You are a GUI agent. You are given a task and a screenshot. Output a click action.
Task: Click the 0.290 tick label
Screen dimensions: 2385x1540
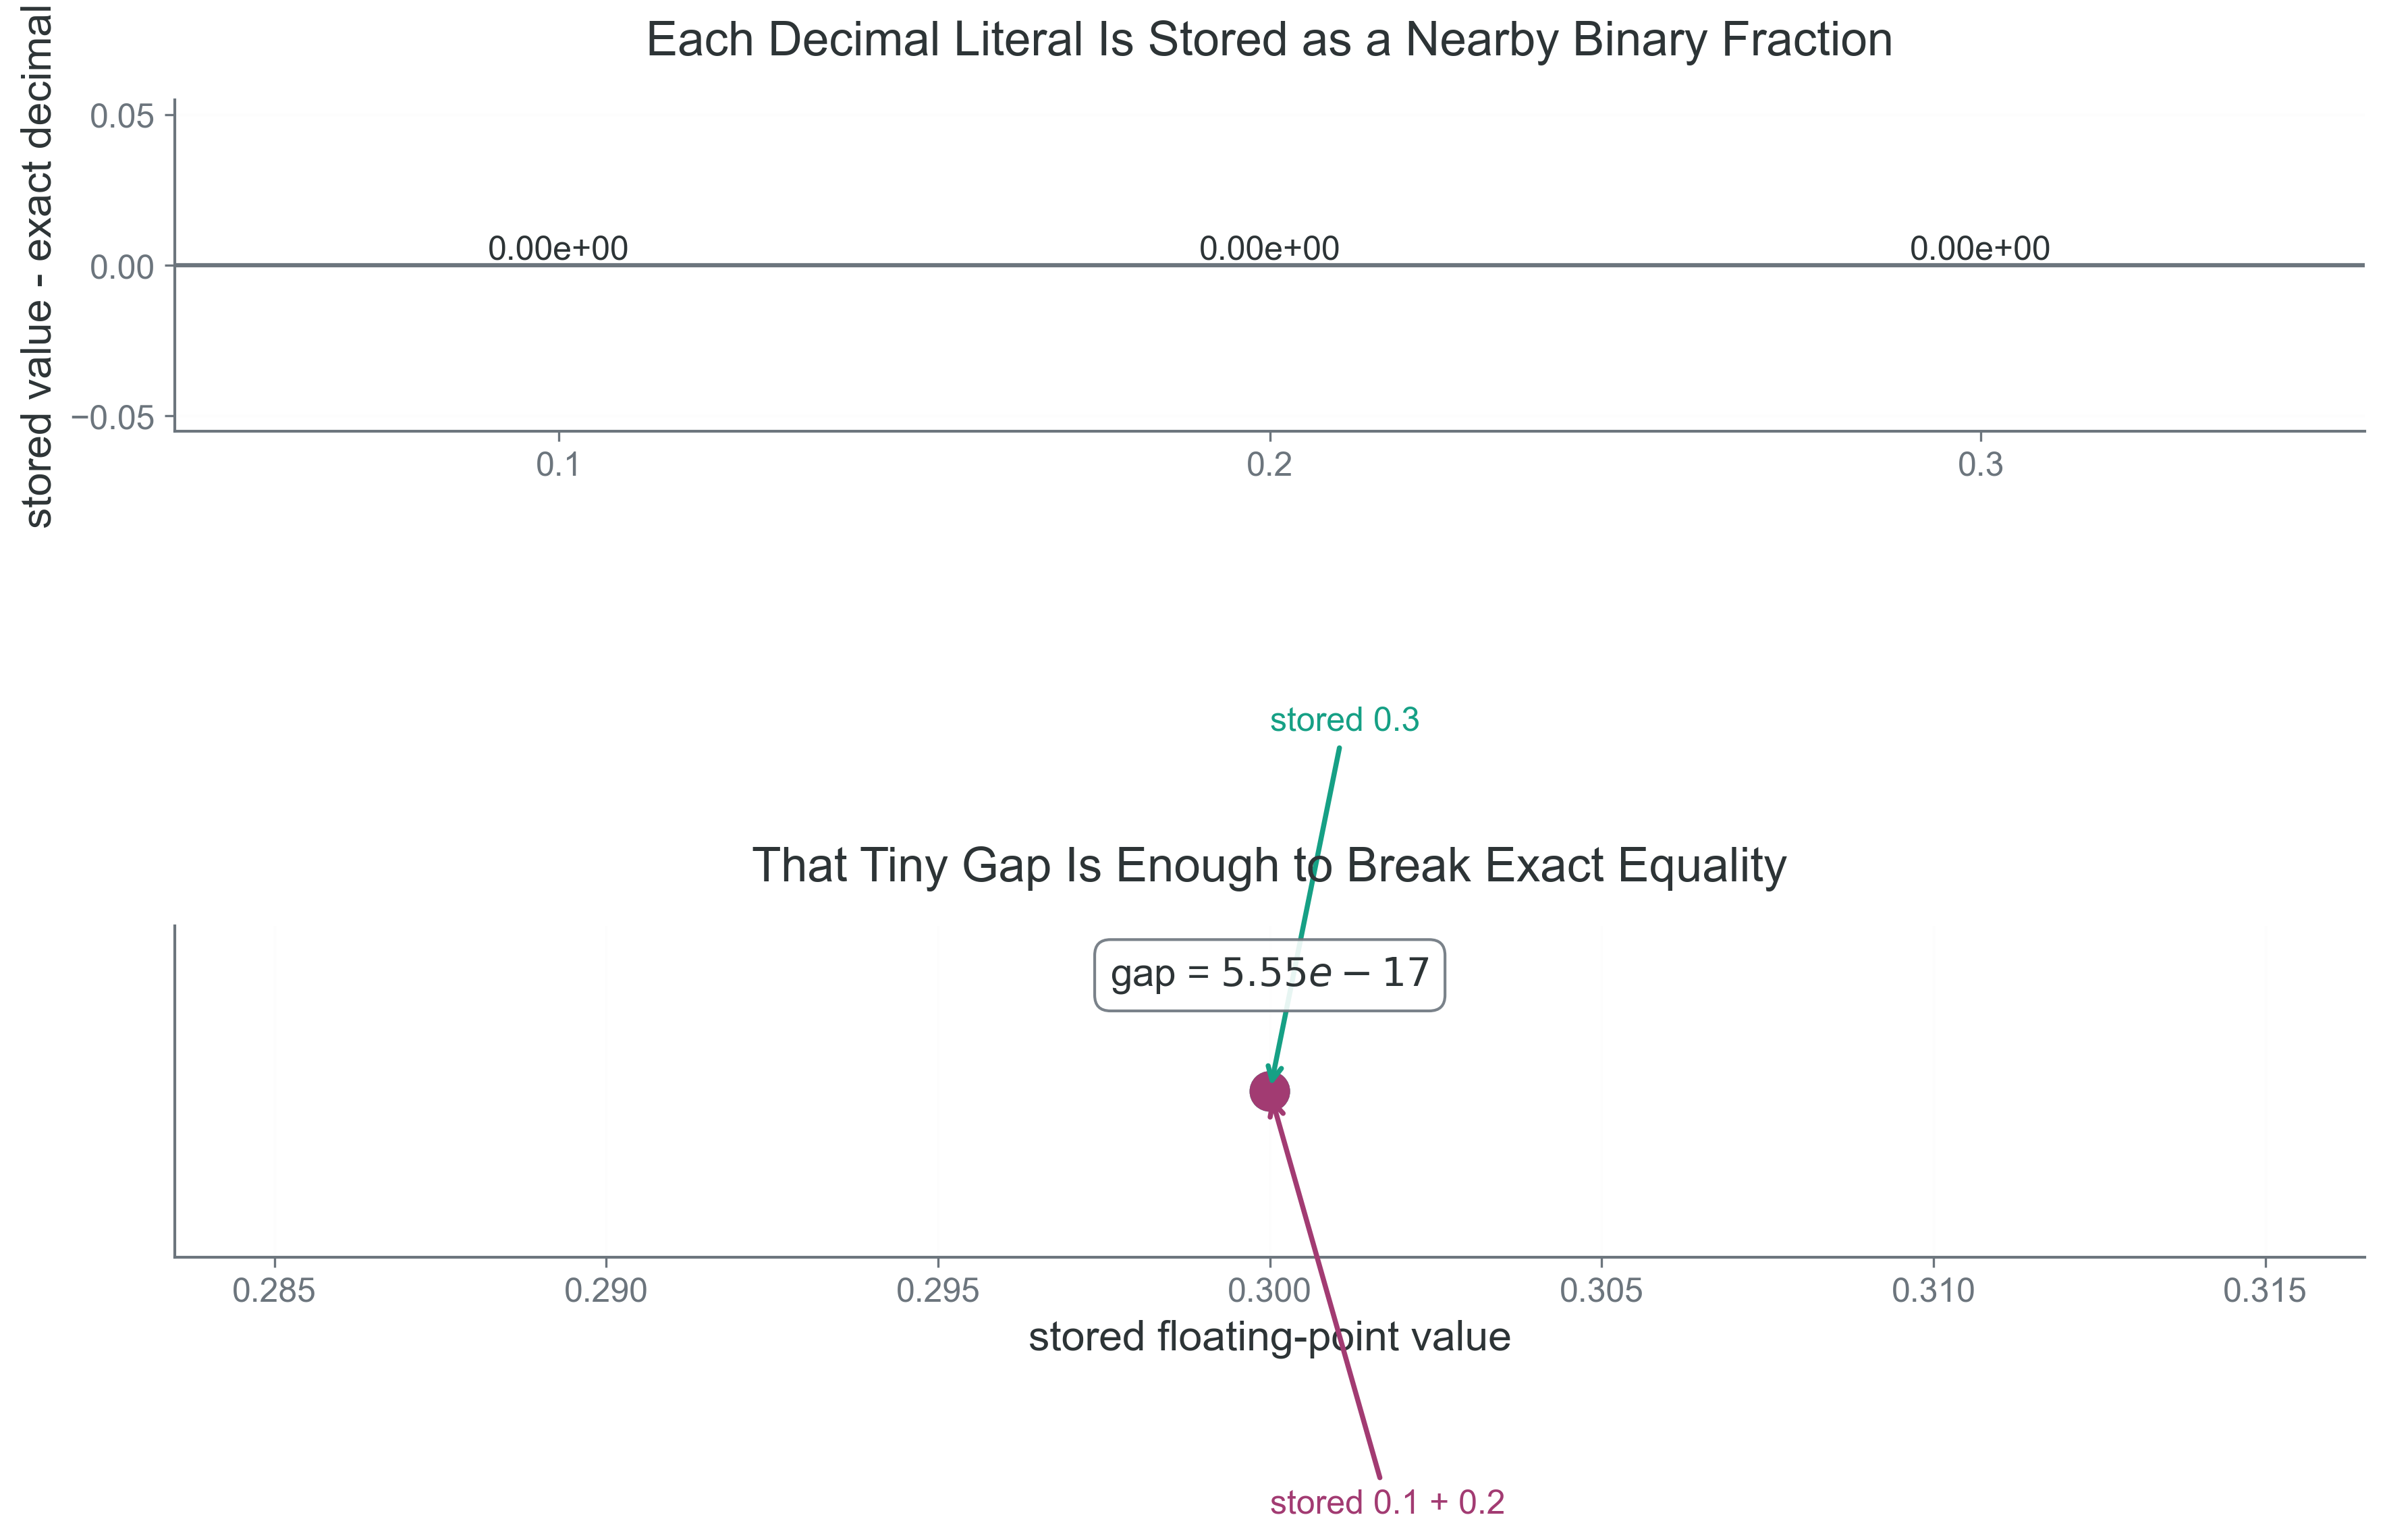(x=606, y=1291)
